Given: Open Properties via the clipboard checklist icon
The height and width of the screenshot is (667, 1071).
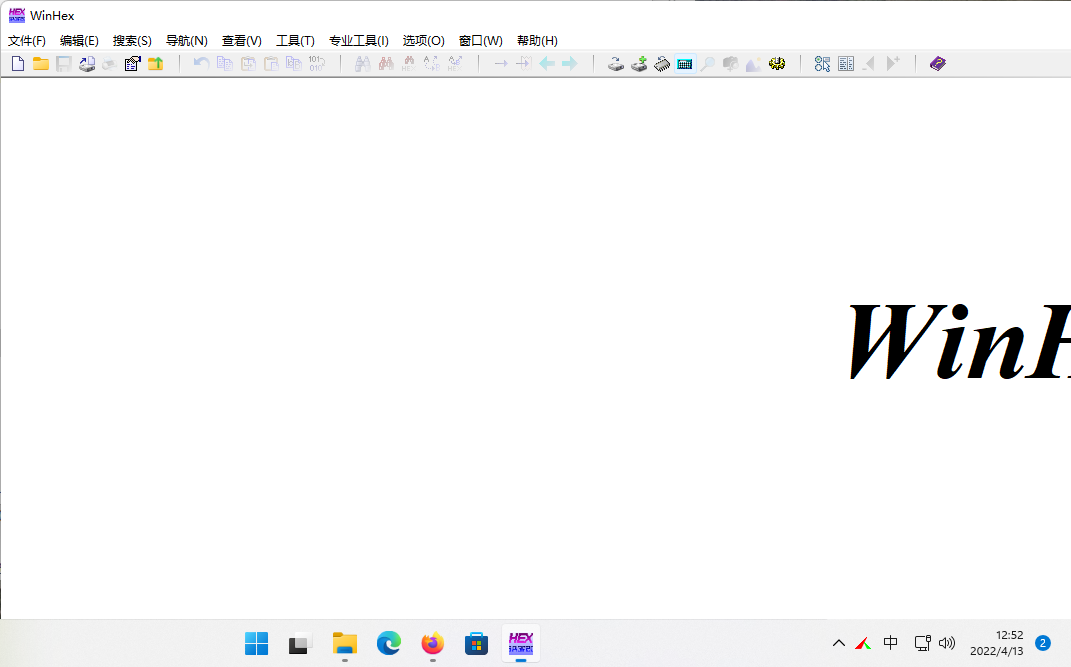Looking at the screenshot, I should coord(133,64).
